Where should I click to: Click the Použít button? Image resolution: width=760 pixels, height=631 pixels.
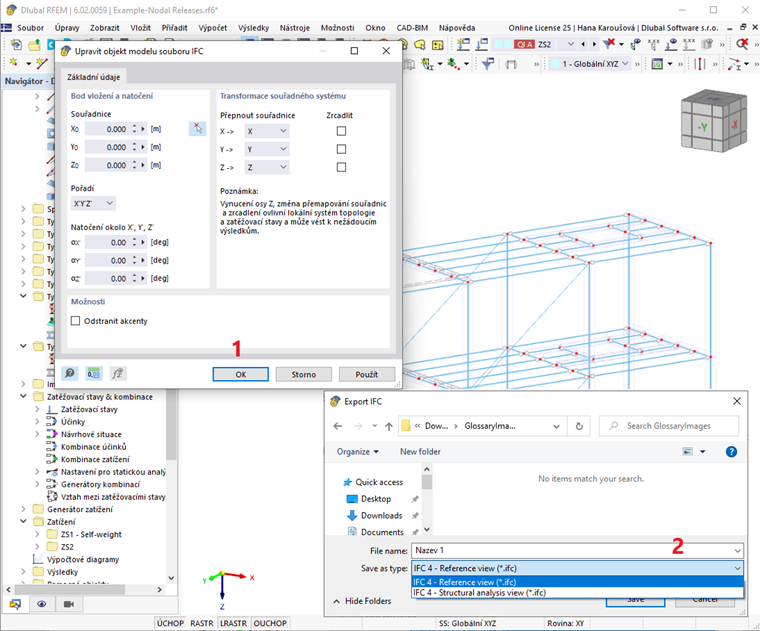point(366,374)
